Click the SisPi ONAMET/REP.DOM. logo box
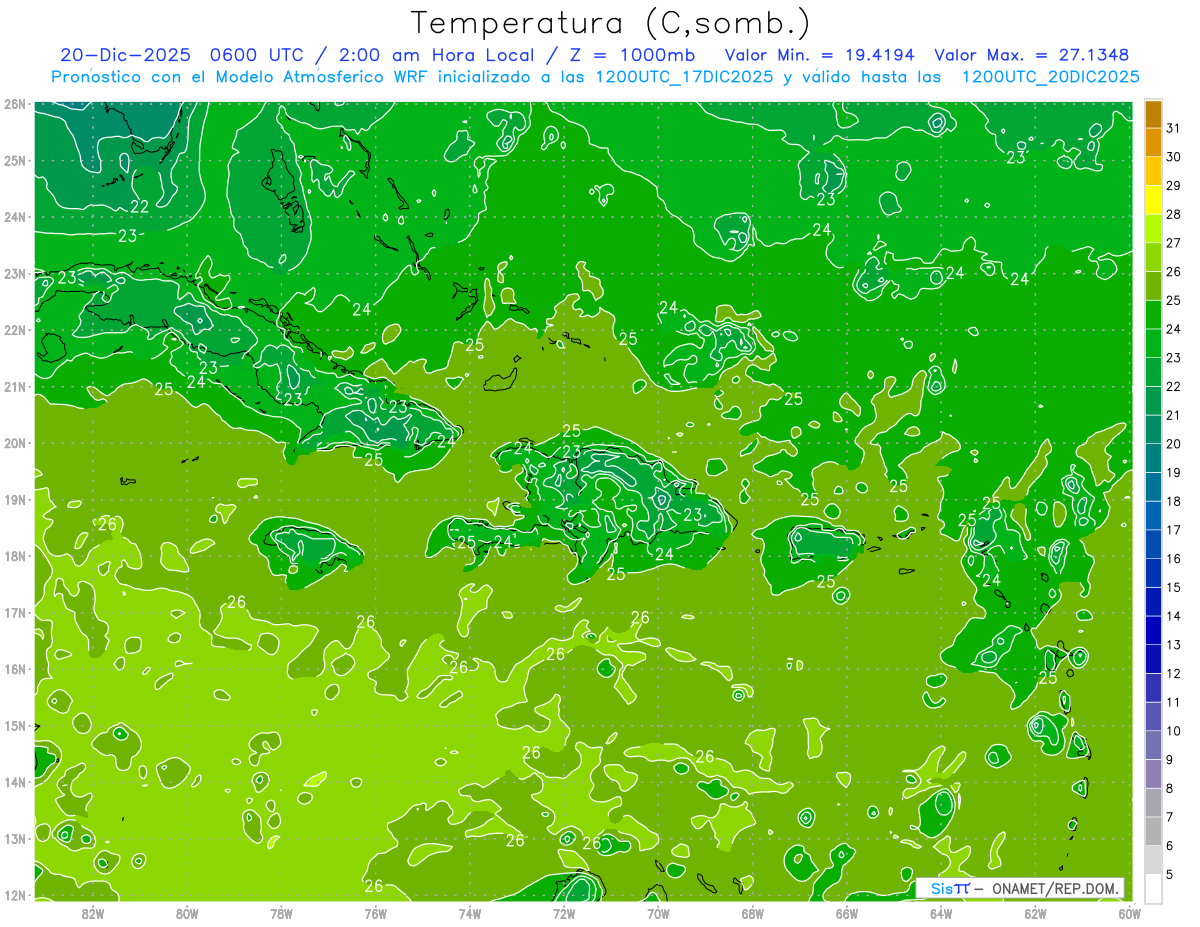 tap(1019, 888)
